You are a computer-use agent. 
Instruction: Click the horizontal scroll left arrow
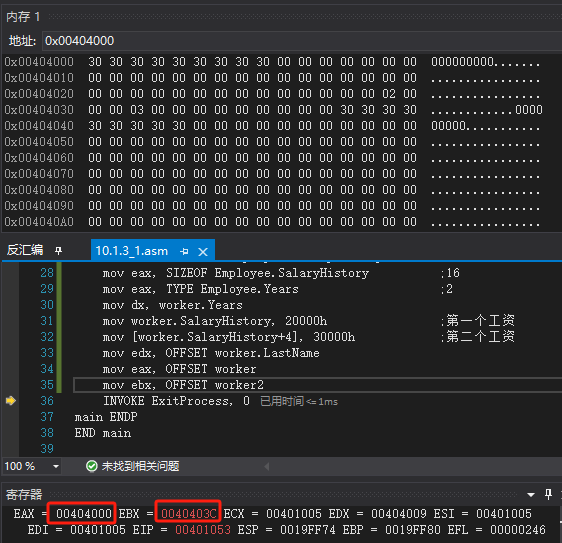(267, 466)
